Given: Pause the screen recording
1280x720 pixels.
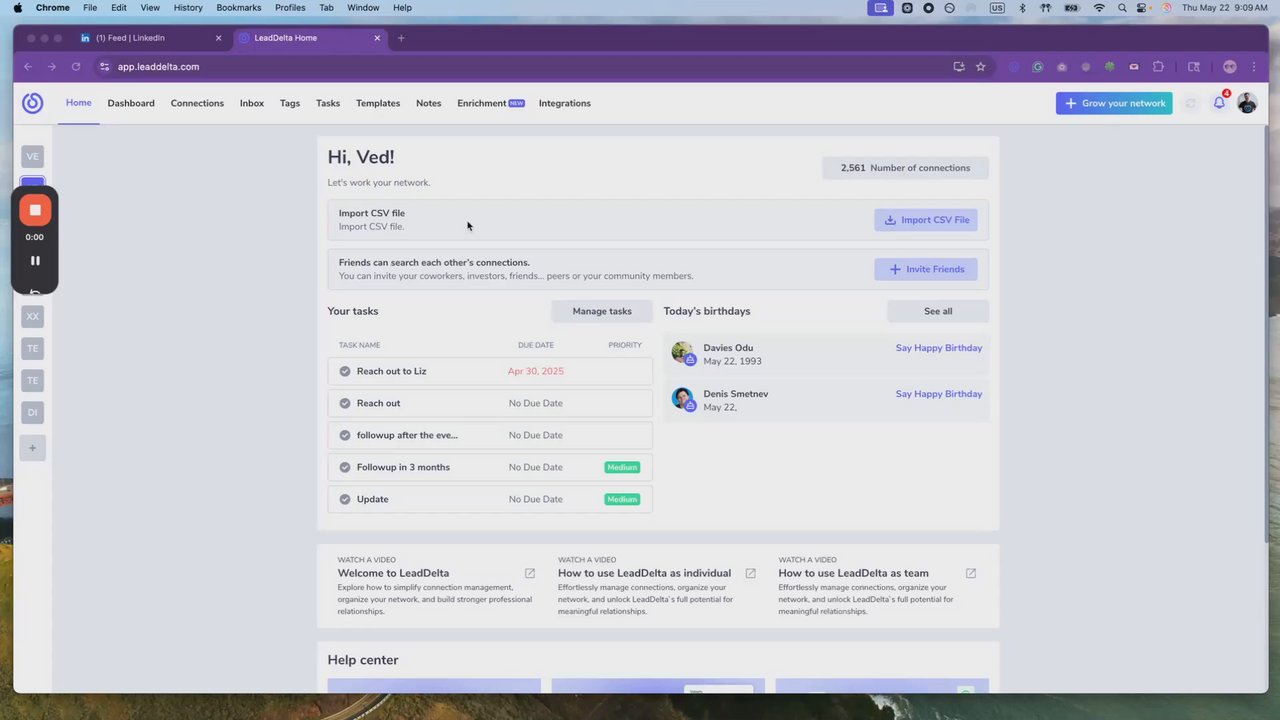Looking at the screenshot, I should (35, 260).
